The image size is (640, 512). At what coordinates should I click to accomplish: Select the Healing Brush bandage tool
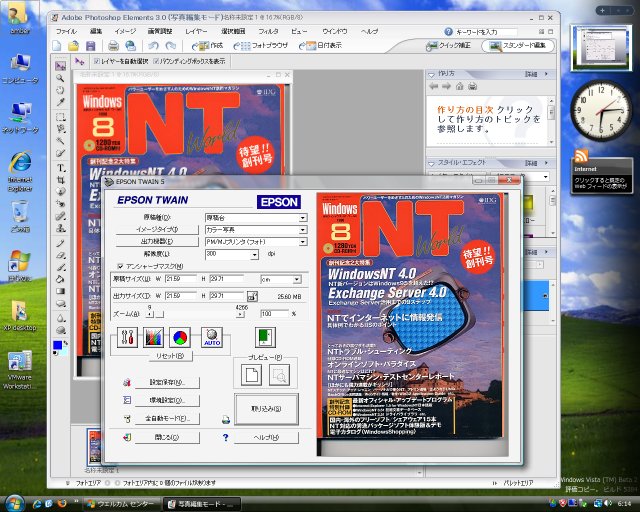tap(60, 216)
